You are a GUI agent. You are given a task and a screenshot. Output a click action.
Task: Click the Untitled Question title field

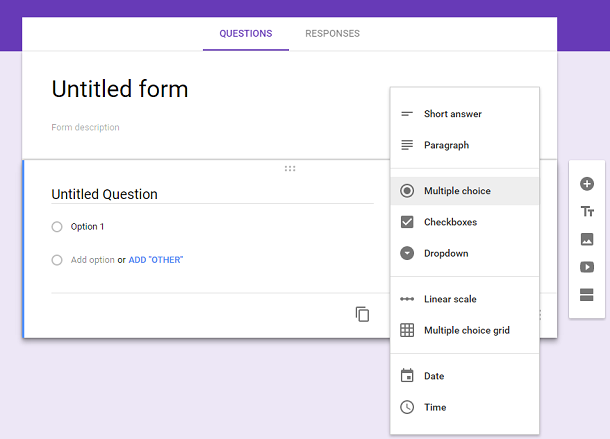click(x=212, y=194)
